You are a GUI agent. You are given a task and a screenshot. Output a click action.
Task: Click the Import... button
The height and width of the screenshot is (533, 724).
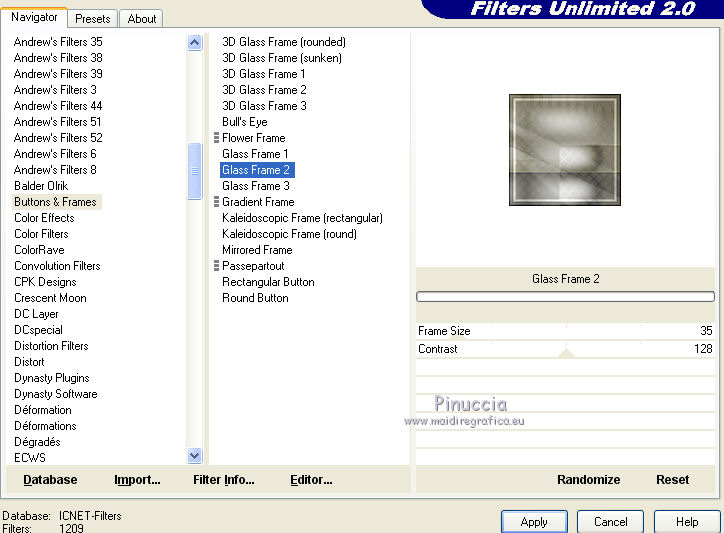[137, 480]
